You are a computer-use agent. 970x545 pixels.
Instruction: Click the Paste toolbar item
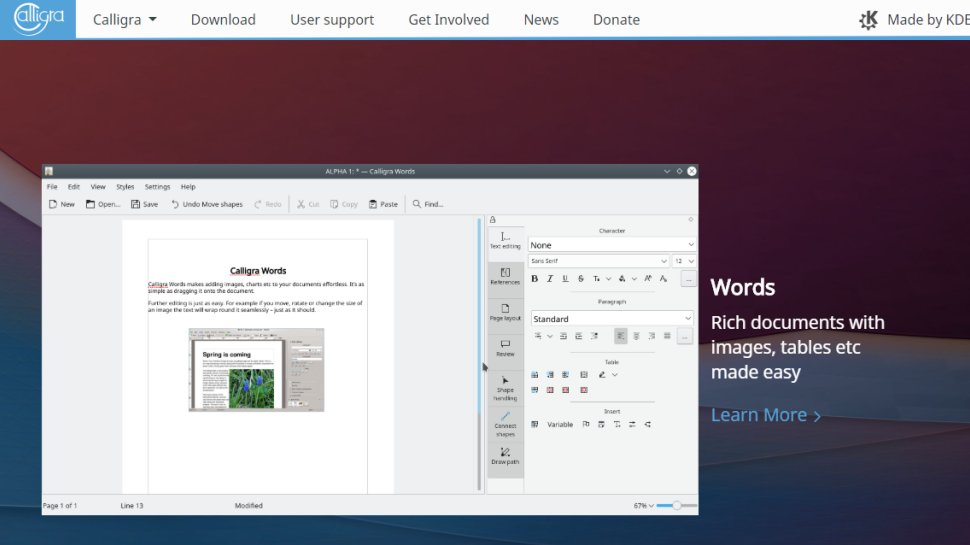383,204
